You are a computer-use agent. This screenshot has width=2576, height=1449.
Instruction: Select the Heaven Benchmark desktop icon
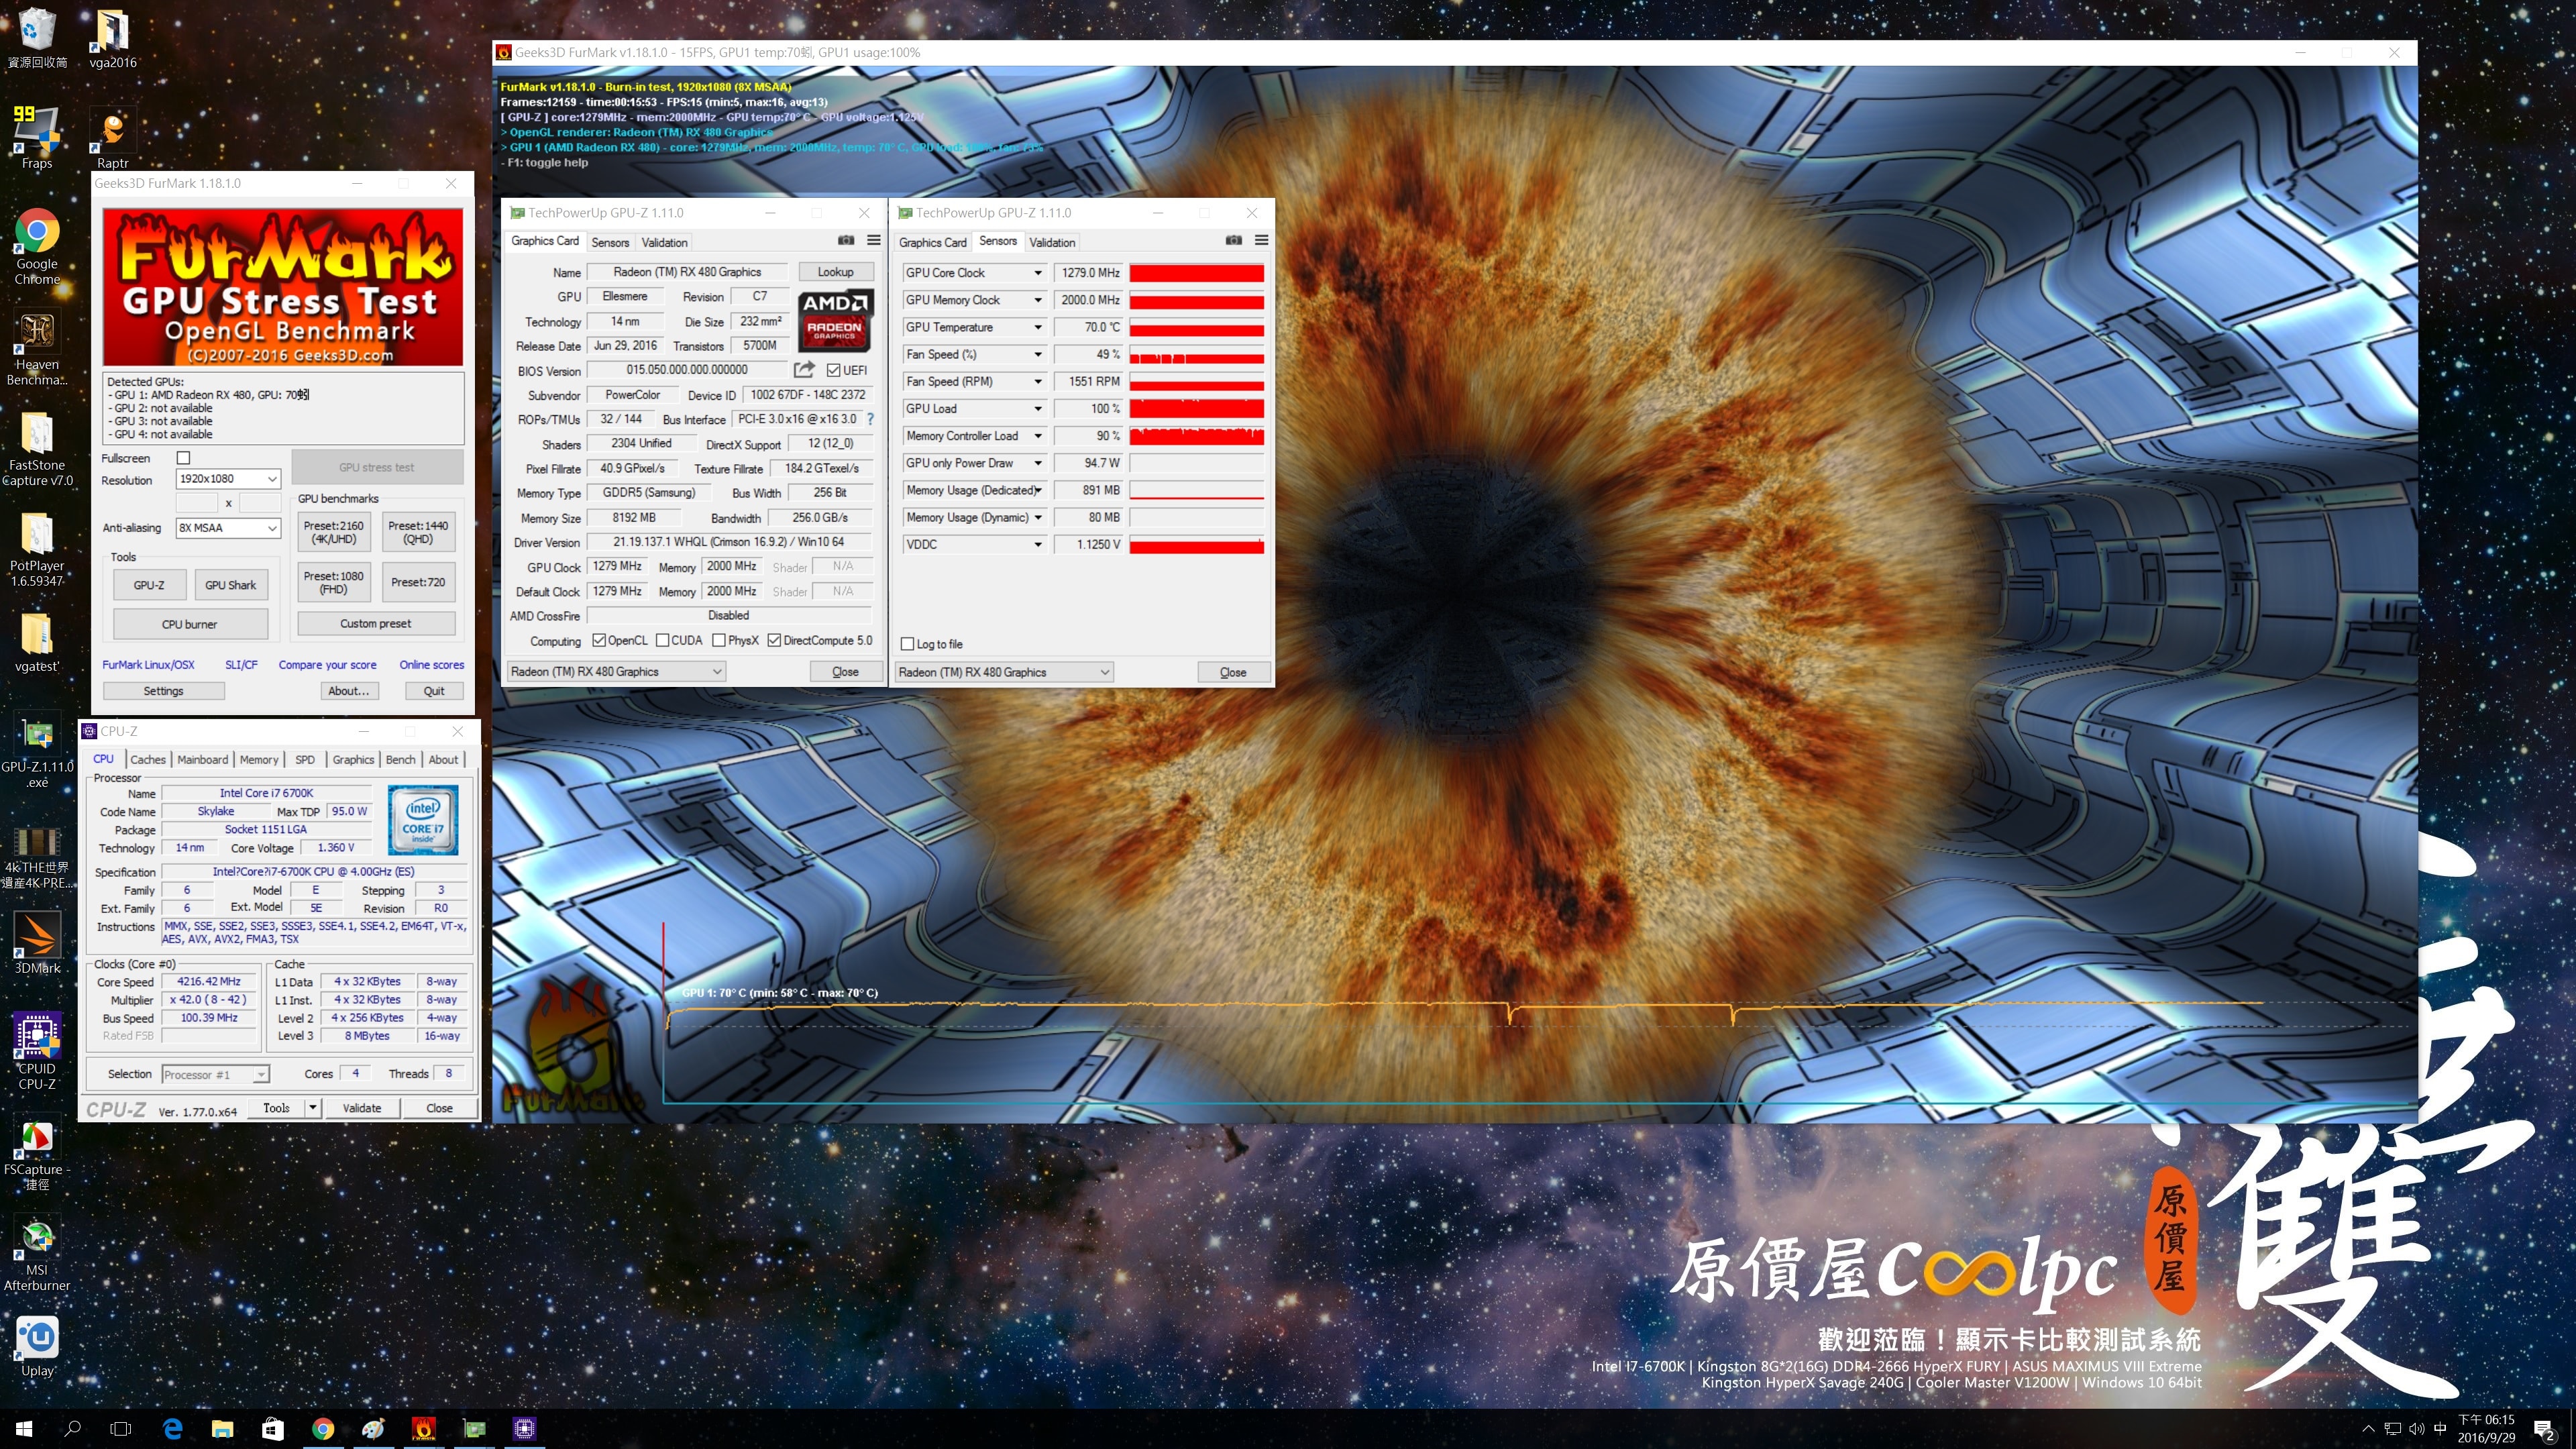(37, 347)
